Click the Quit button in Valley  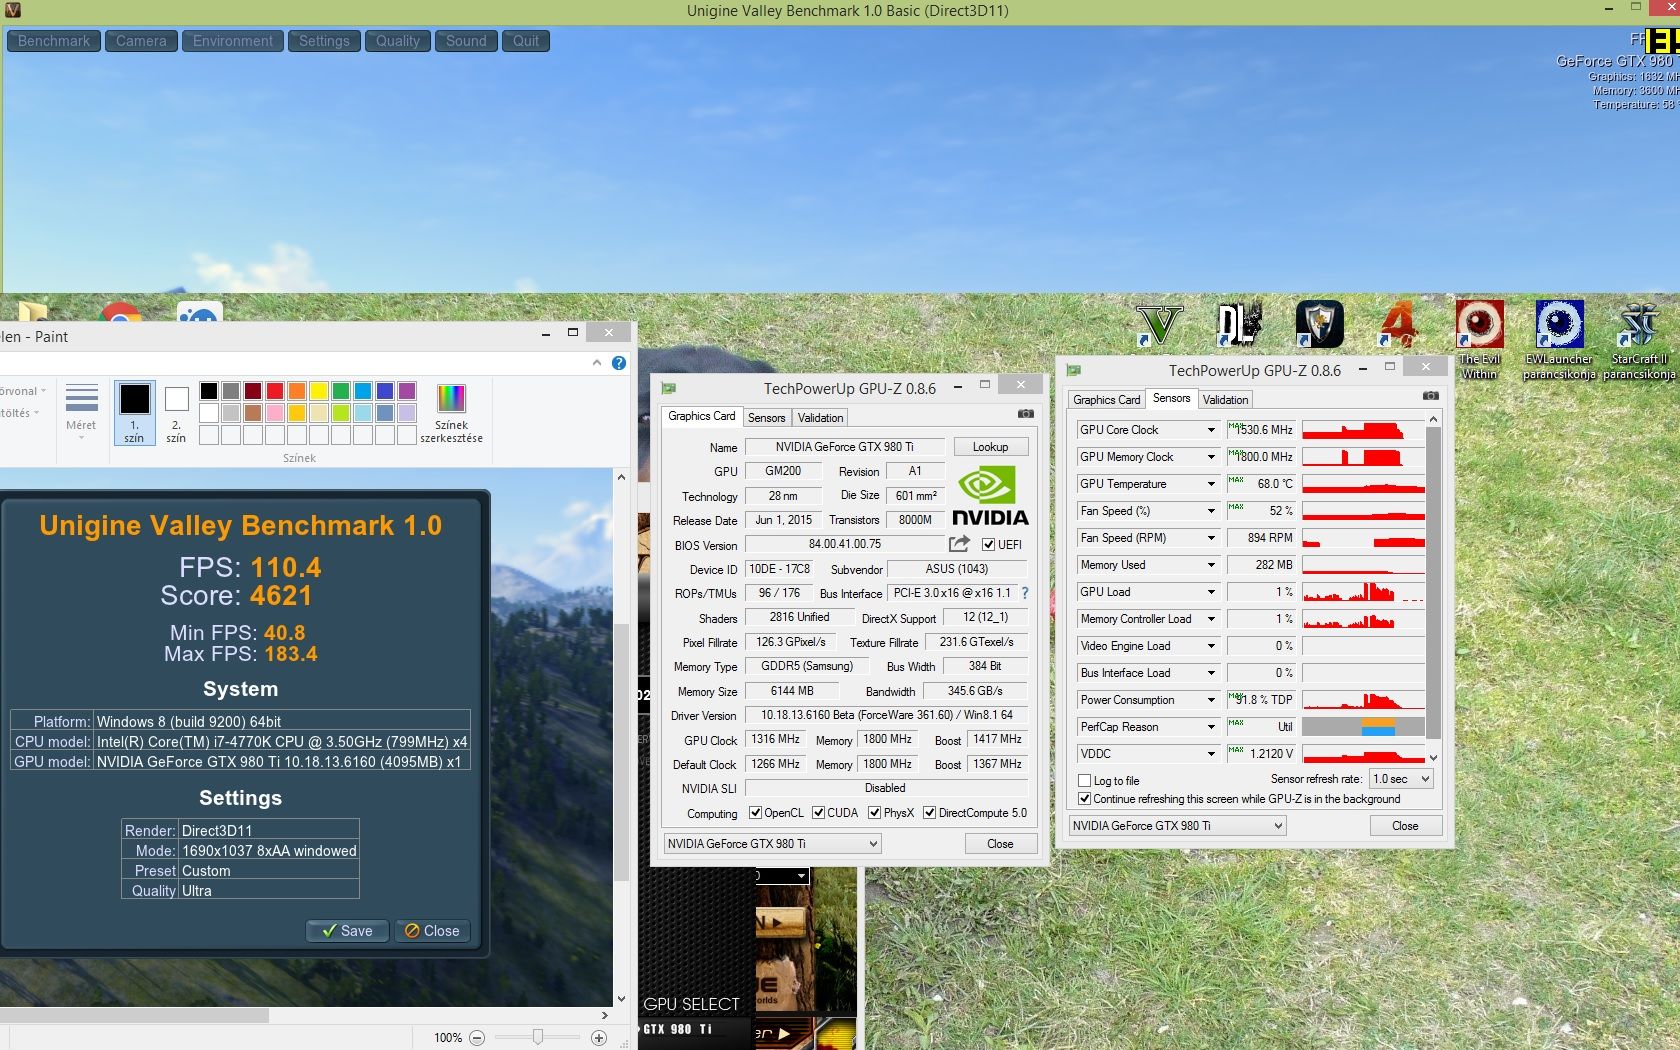click(526, 41)
